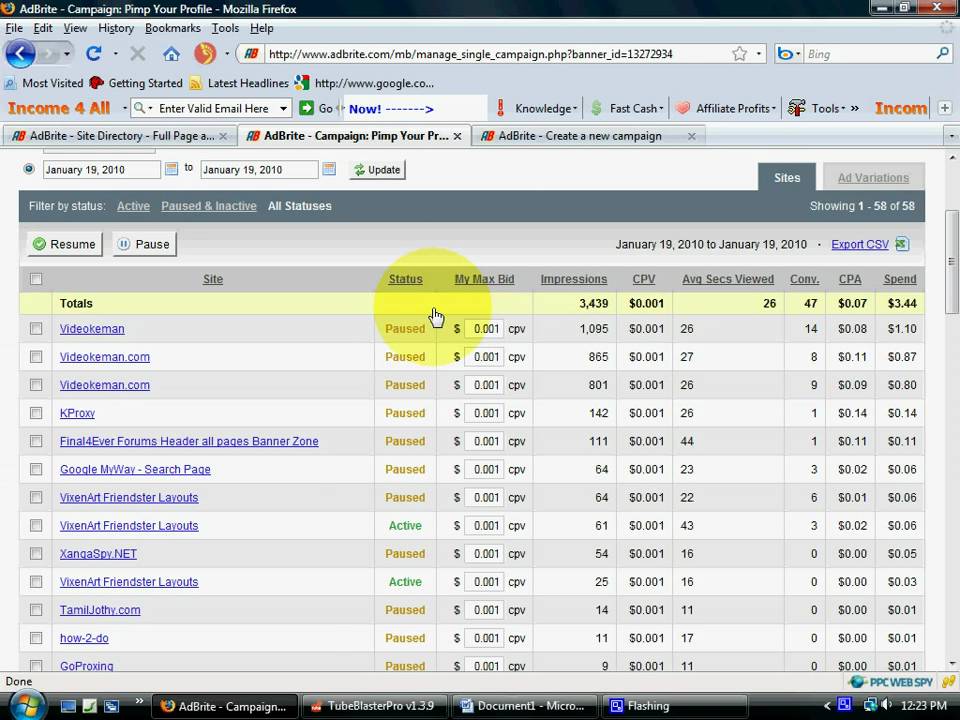Close AdBrite Site Directory tab
The width and height of the screenshot is (960, 720).
(223, 136)
